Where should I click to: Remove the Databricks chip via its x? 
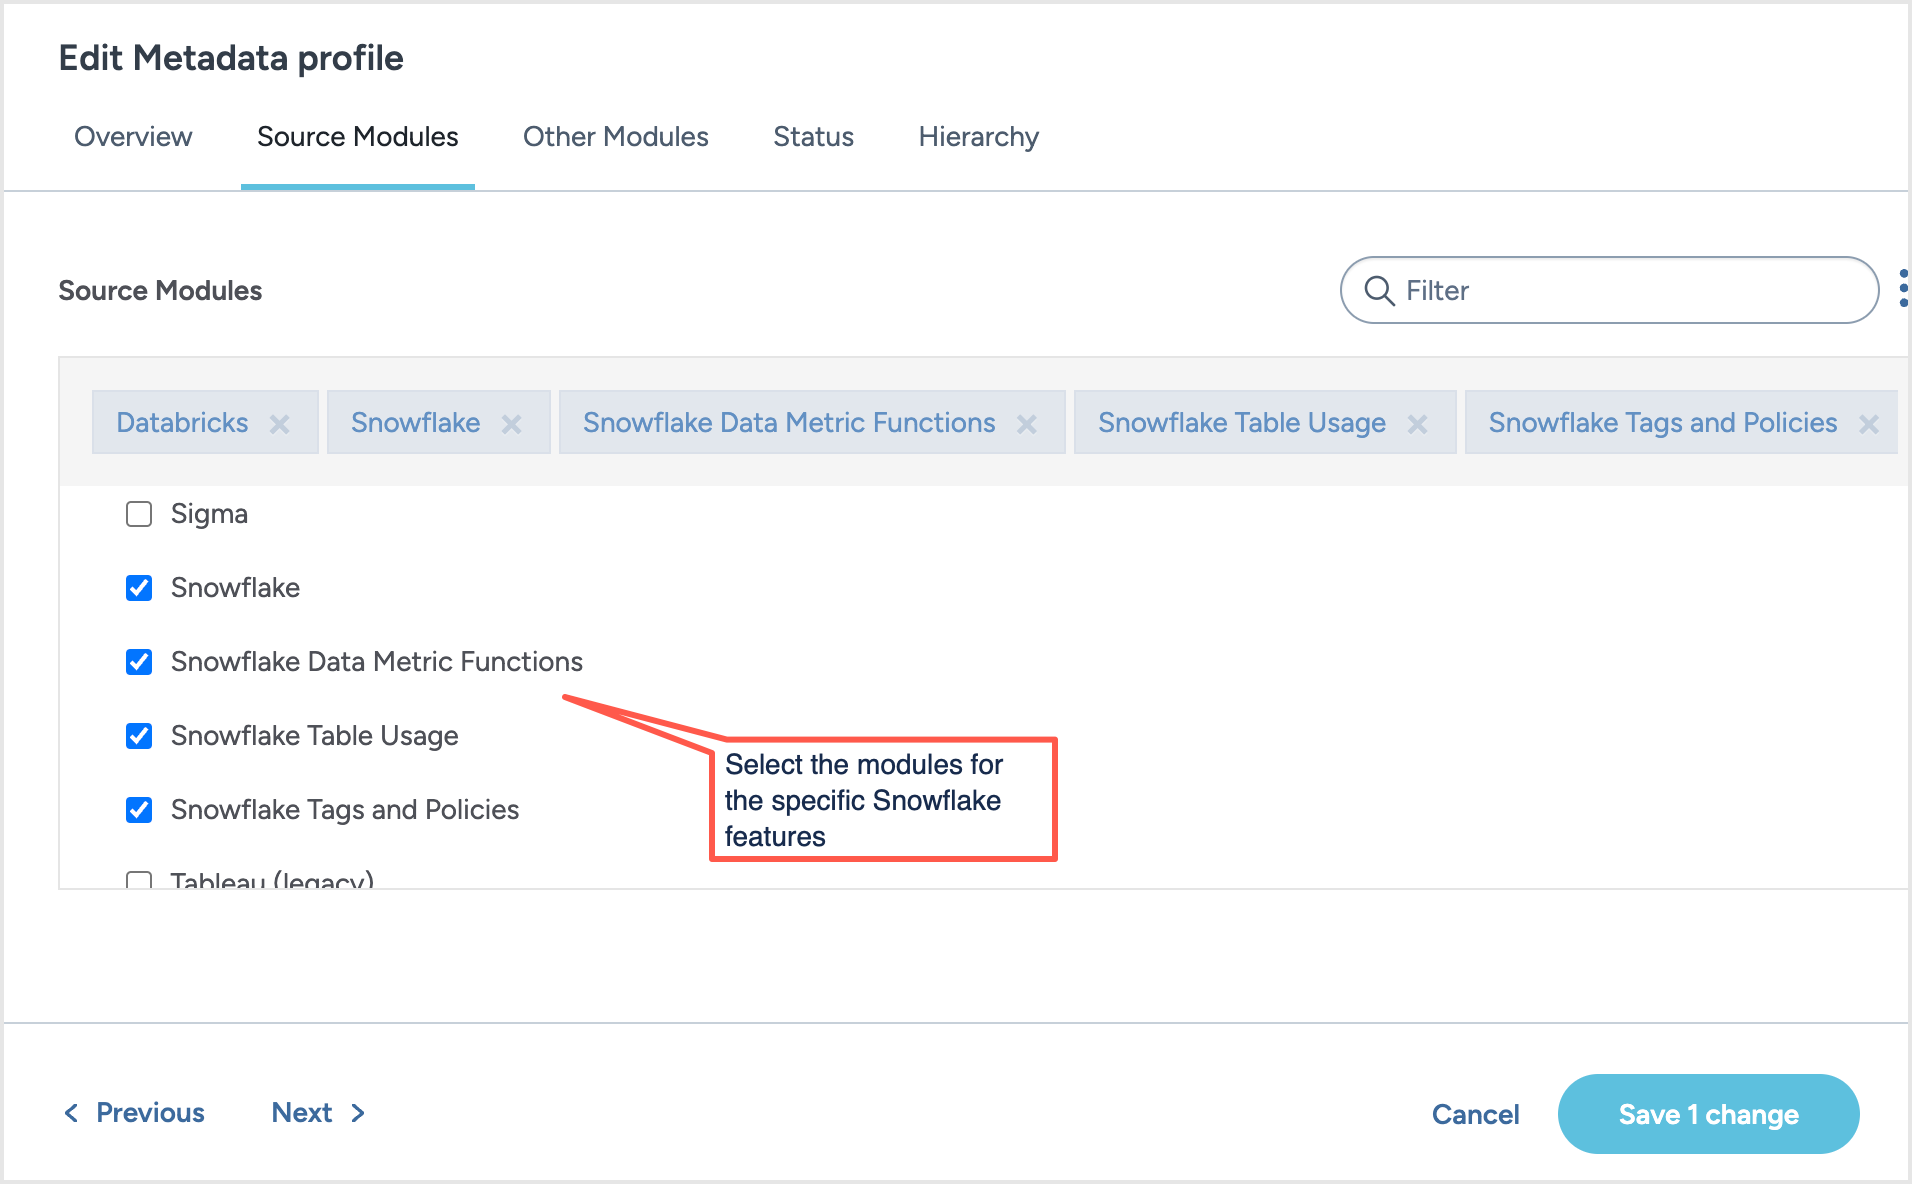point(280,424)
